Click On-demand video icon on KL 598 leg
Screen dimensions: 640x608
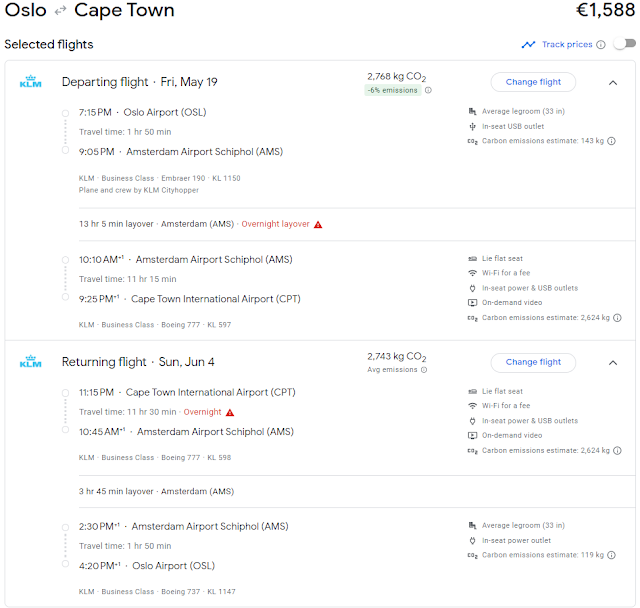coord(472,435)
